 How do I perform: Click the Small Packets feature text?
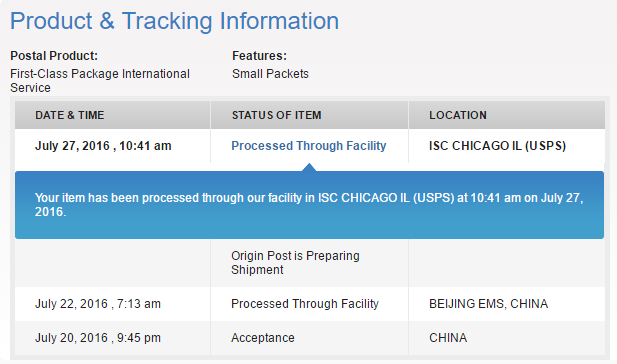pyautogui.click(x=270, y=74)
